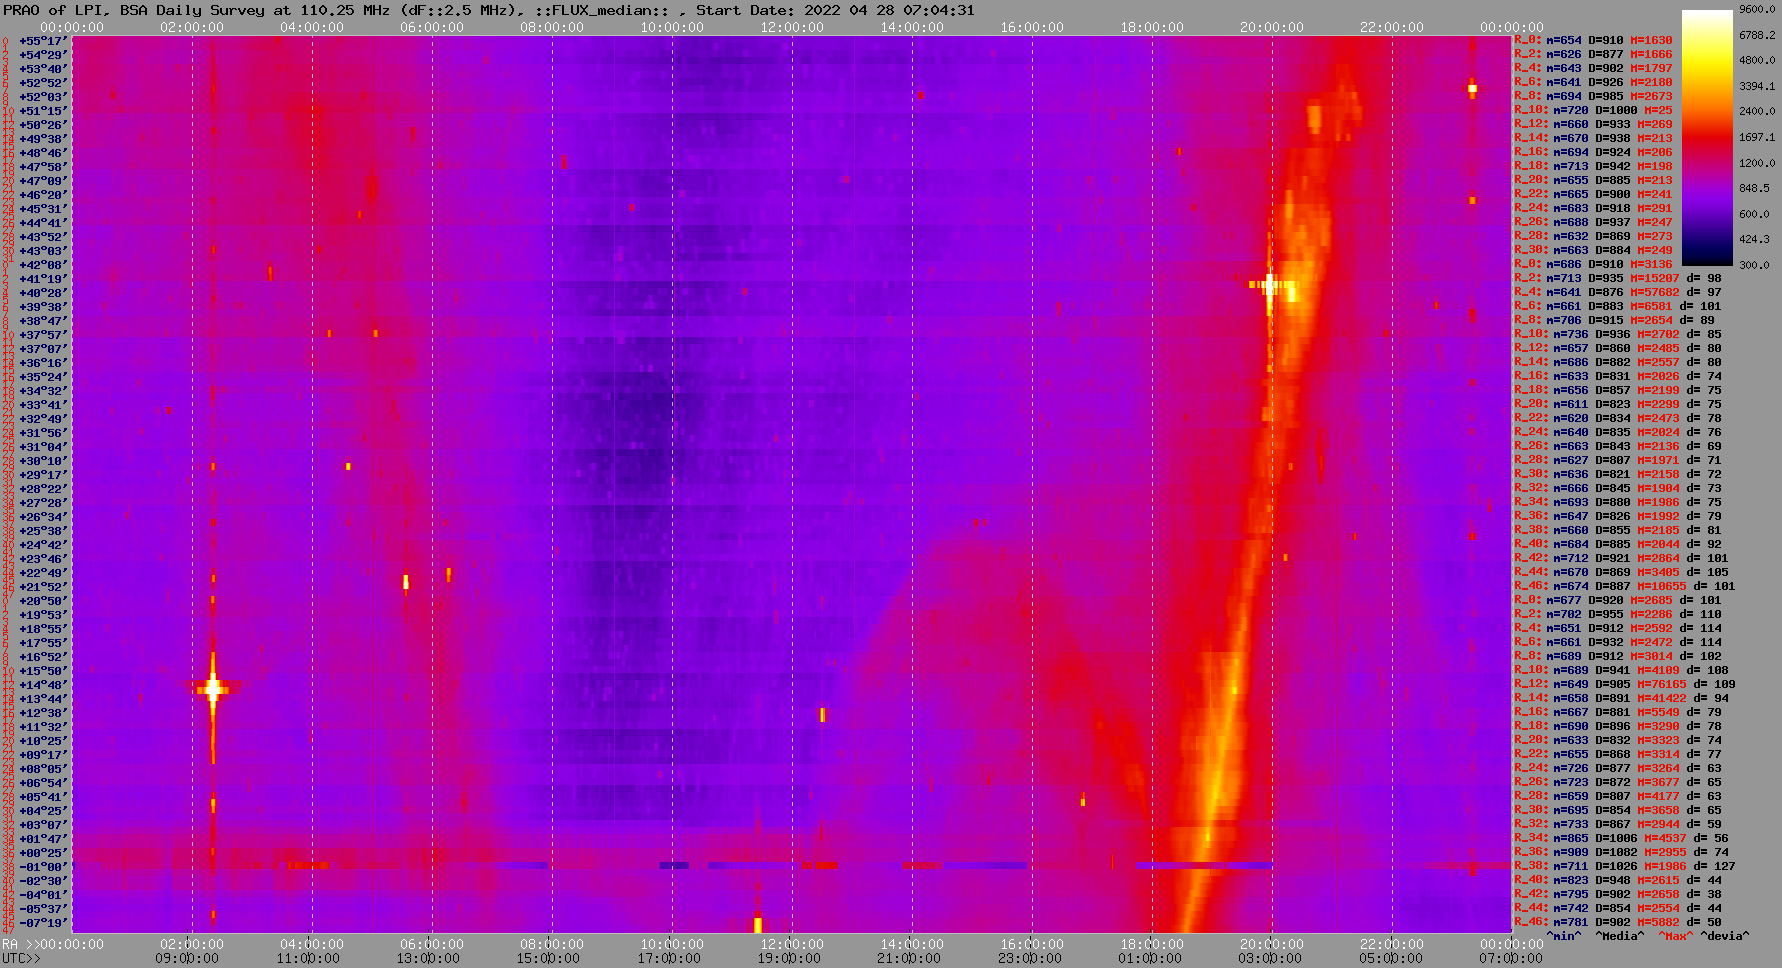The image size is (1782, 968).
Task: Click the '::FLUX_median::' label in the title
Action: [x=601, y=10]
